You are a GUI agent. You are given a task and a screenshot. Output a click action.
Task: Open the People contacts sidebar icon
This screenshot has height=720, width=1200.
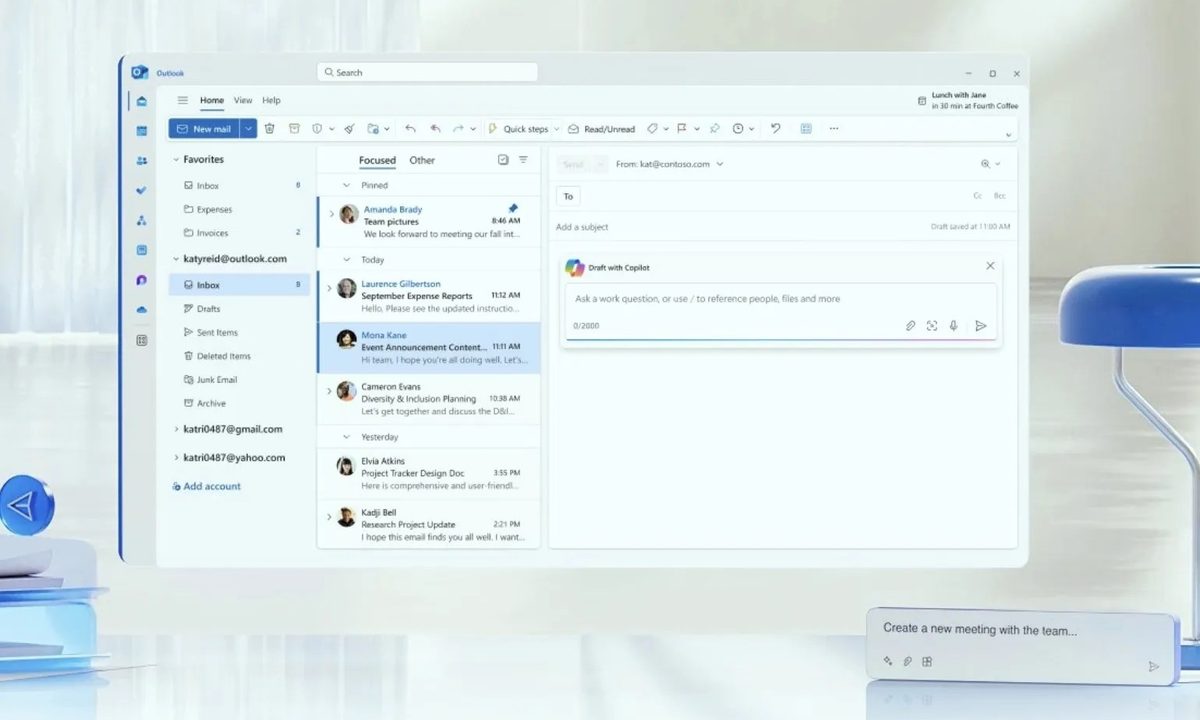142,161
